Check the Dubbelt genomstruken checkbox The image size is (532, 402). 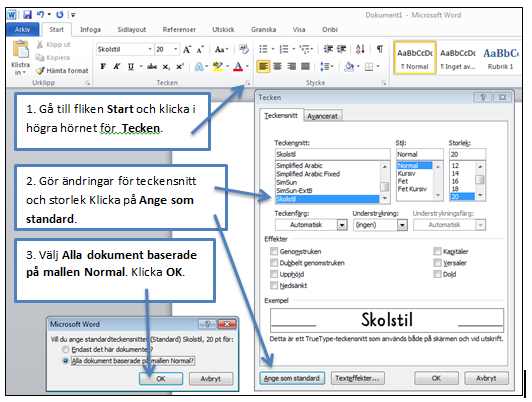click(x=274, y=263)
